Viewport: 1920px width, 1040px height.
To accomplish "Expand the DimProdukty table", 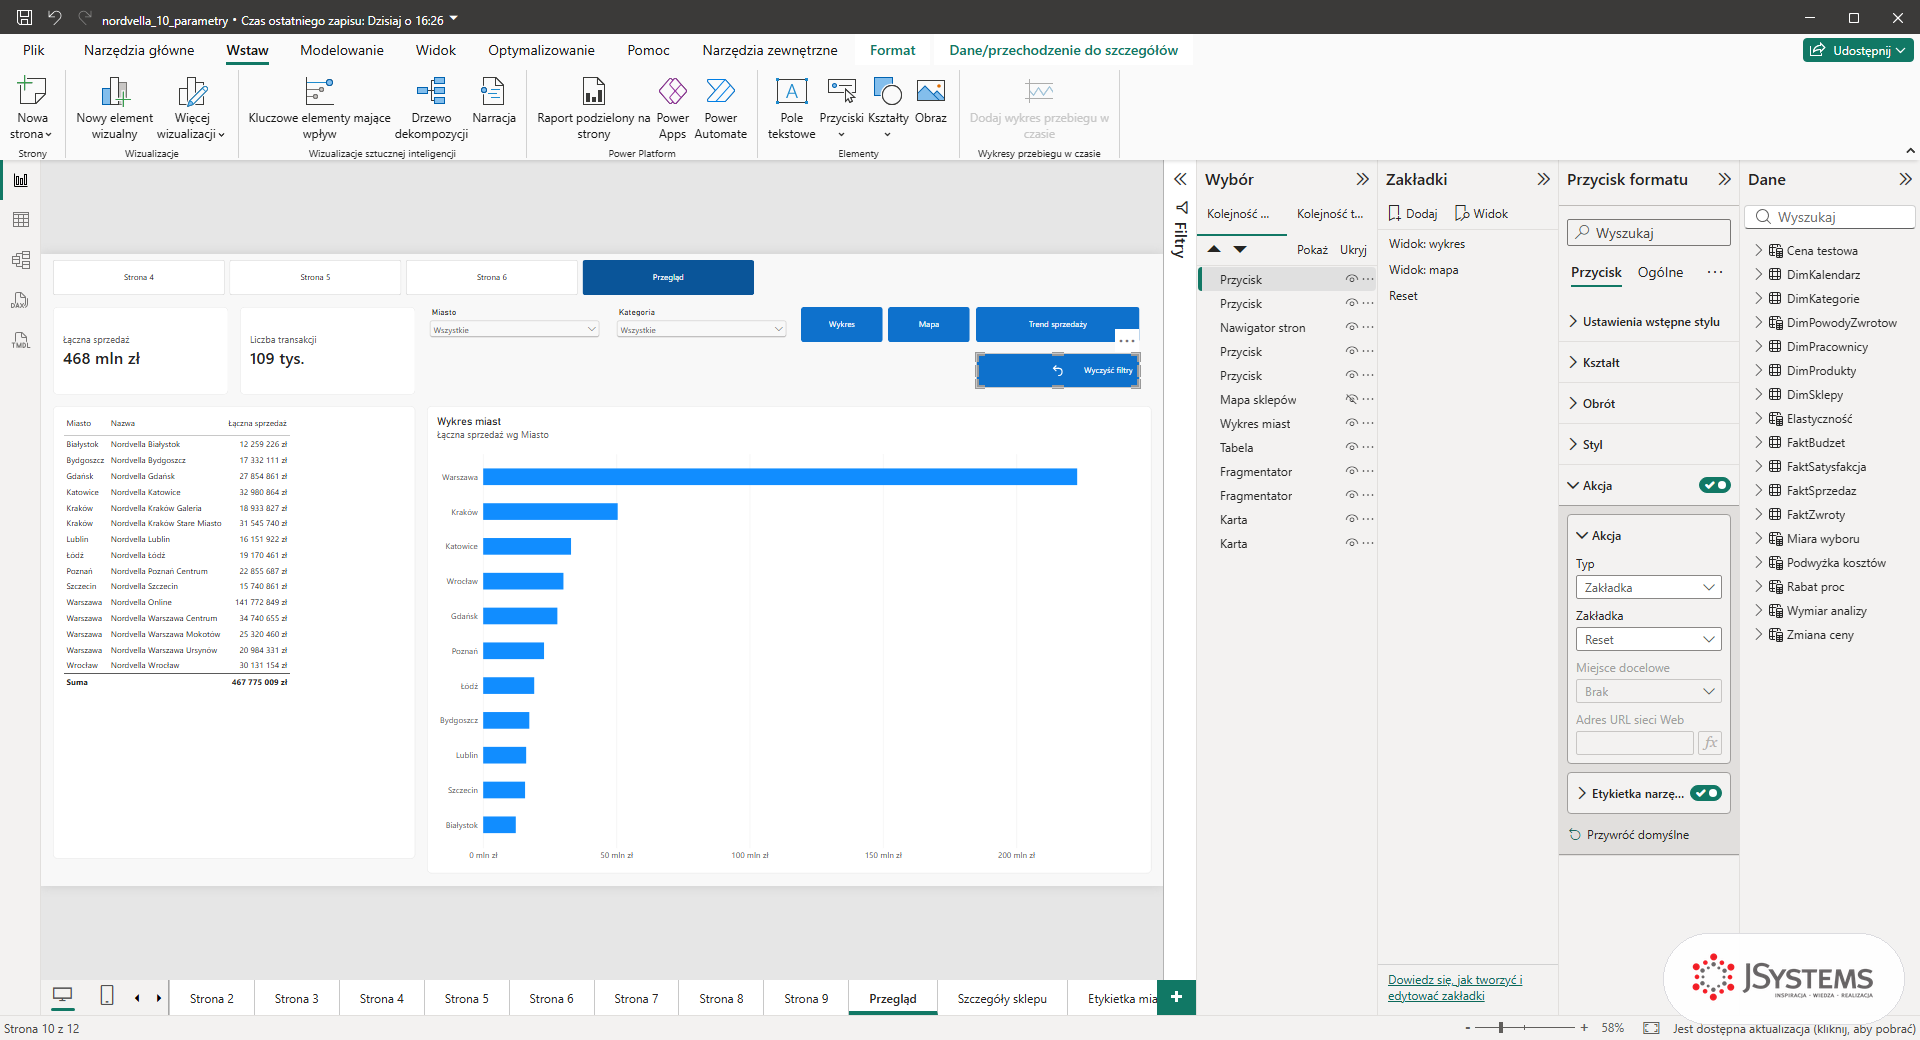I will 1759,371.
